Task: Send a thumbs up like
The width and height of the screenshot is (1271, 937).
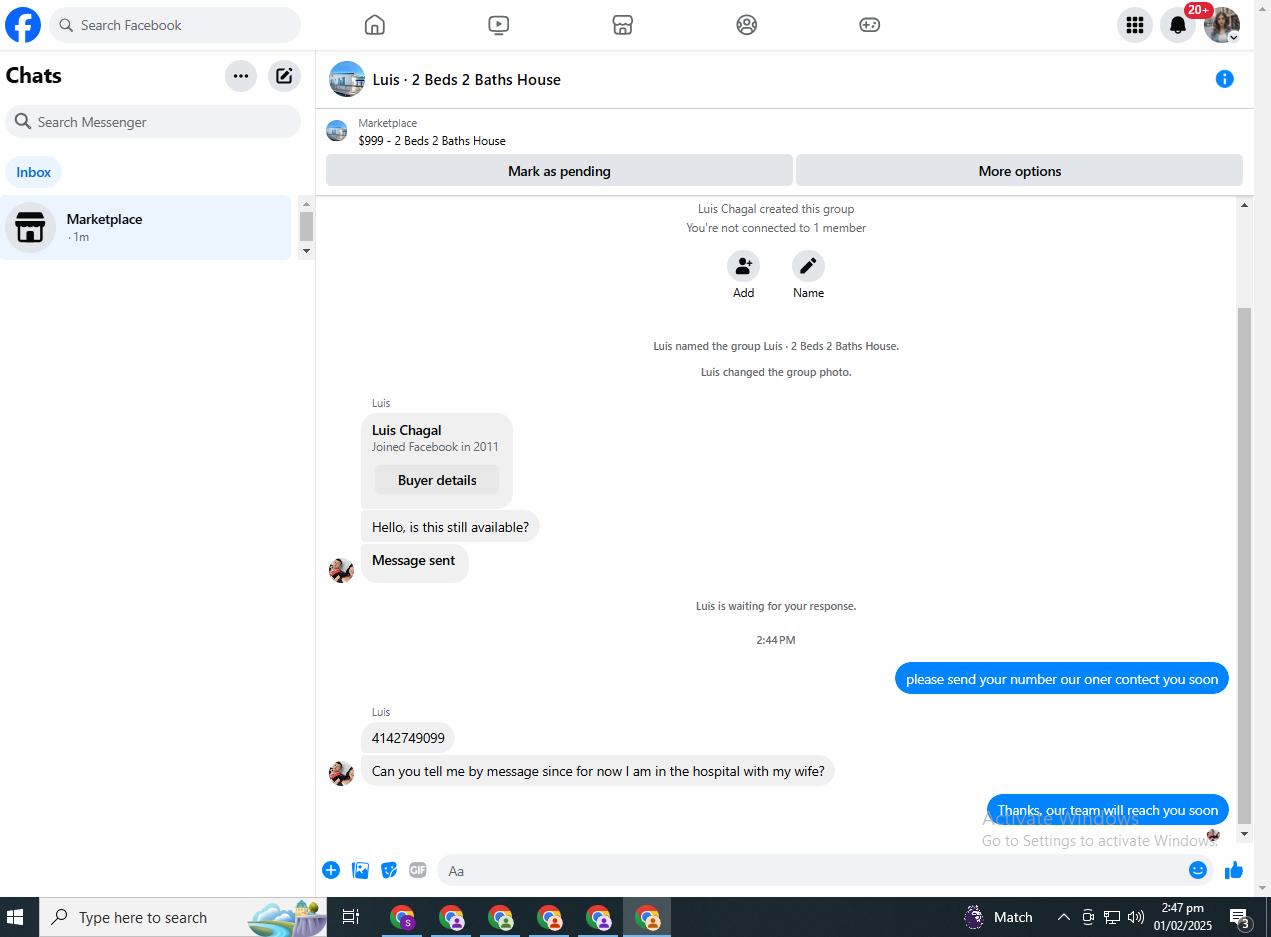Action: (1234, 870)
